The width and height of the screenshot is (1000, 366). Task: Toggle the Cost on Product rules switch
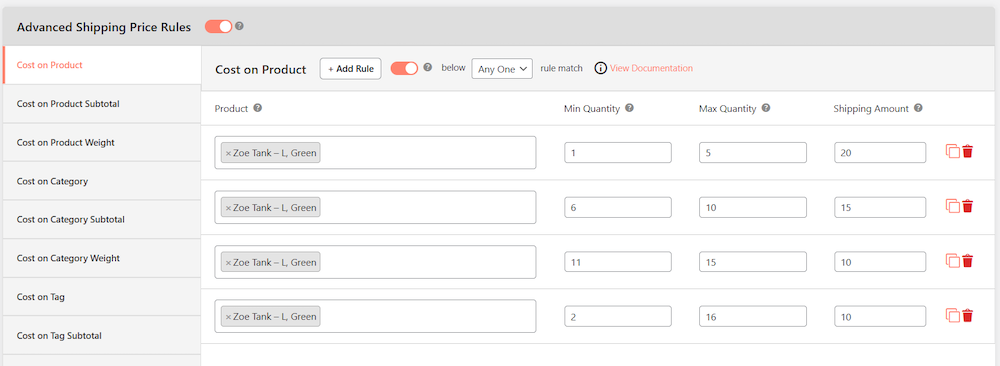404,68
